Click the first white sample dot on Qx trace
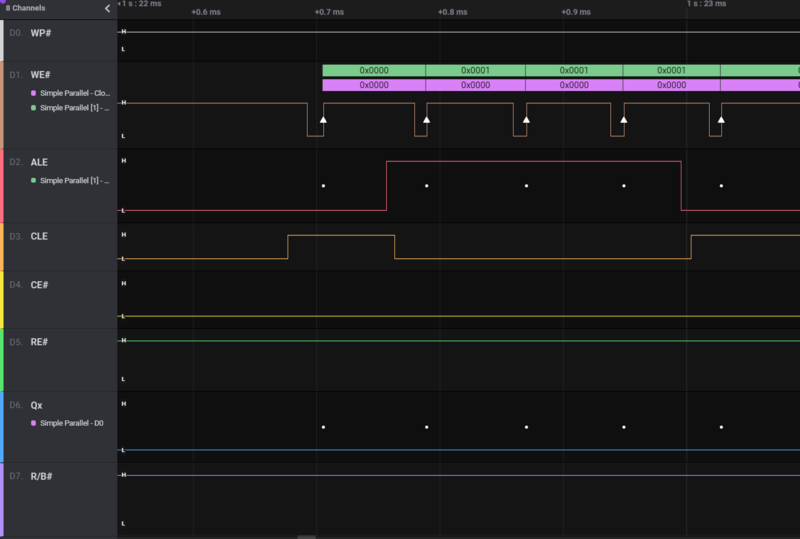Screen dimensions: 800x539 (323, 427)
